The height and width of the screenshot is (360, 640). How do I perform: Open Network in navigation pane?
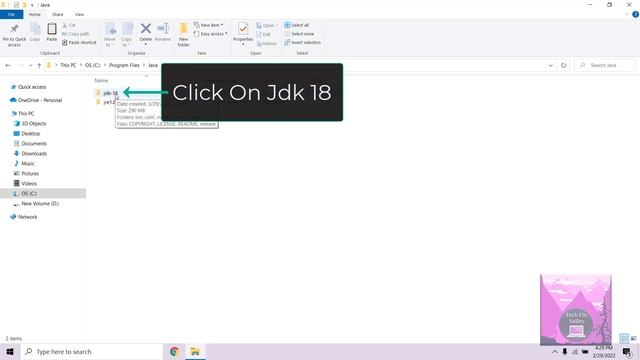27,217
